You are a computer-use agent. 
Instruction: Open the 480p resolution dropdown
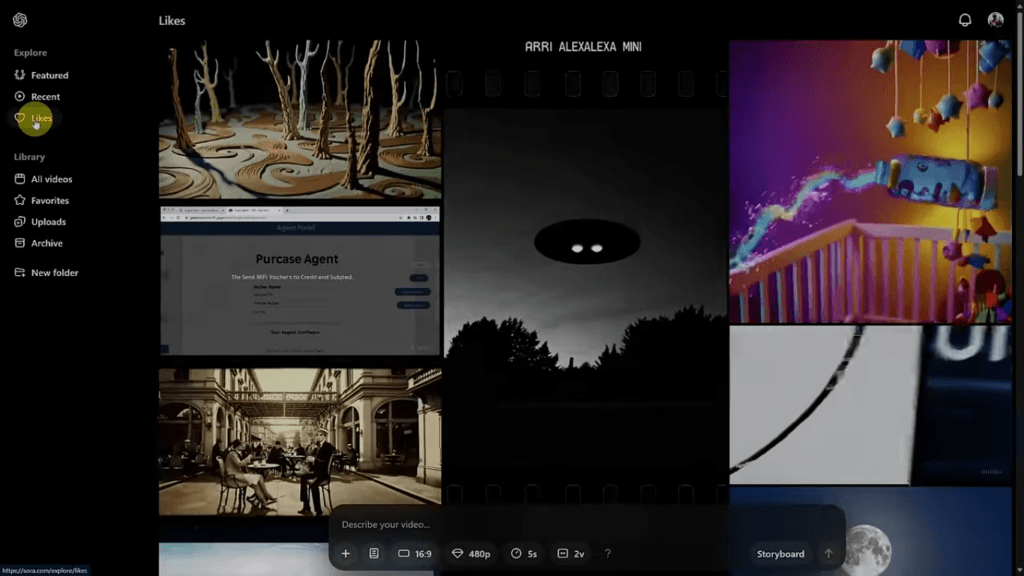471,553
